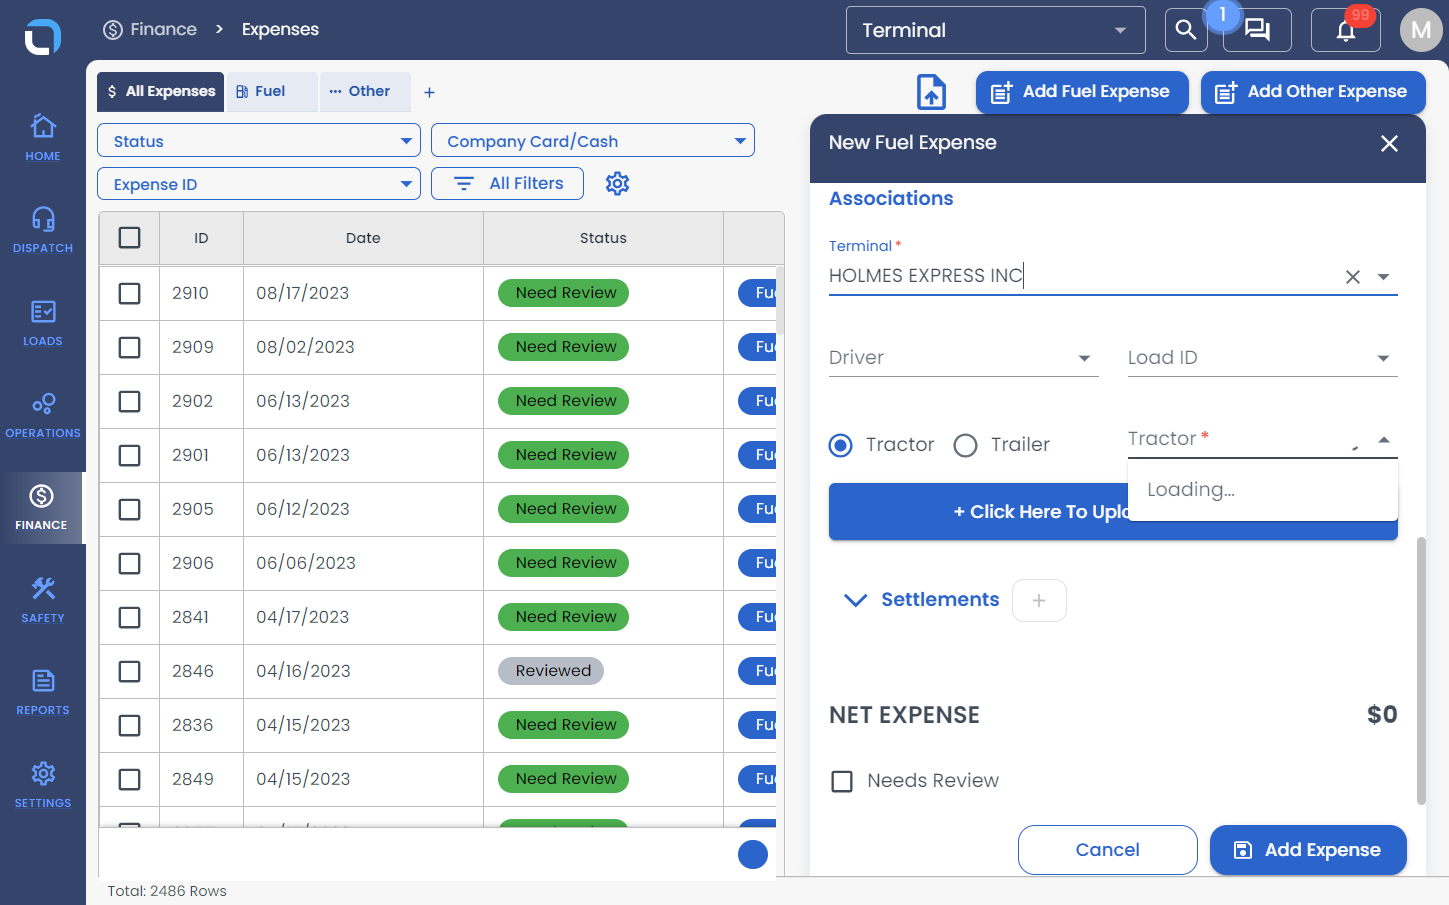Click the global search magnifier icon

pos(1186,30)
